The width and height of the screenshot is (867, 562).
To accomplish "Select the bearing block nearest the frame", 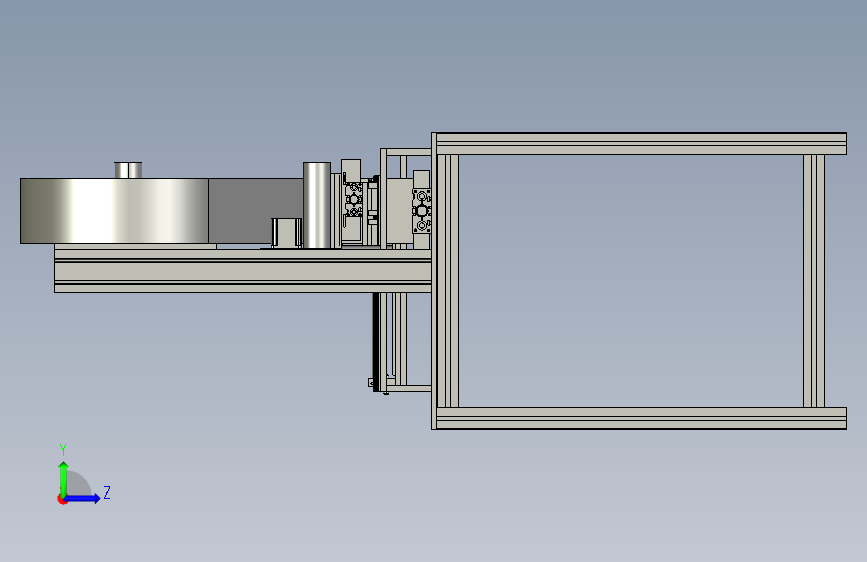I will (x=421, y=211).
